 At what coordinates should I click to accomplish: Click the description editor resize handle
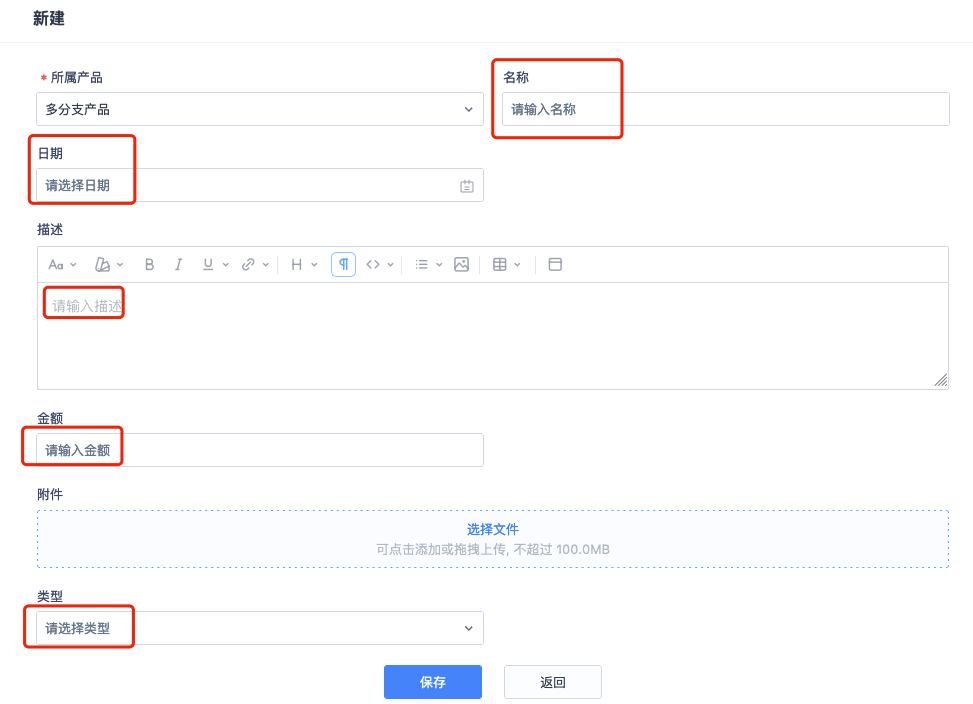[x=941, y=380]
